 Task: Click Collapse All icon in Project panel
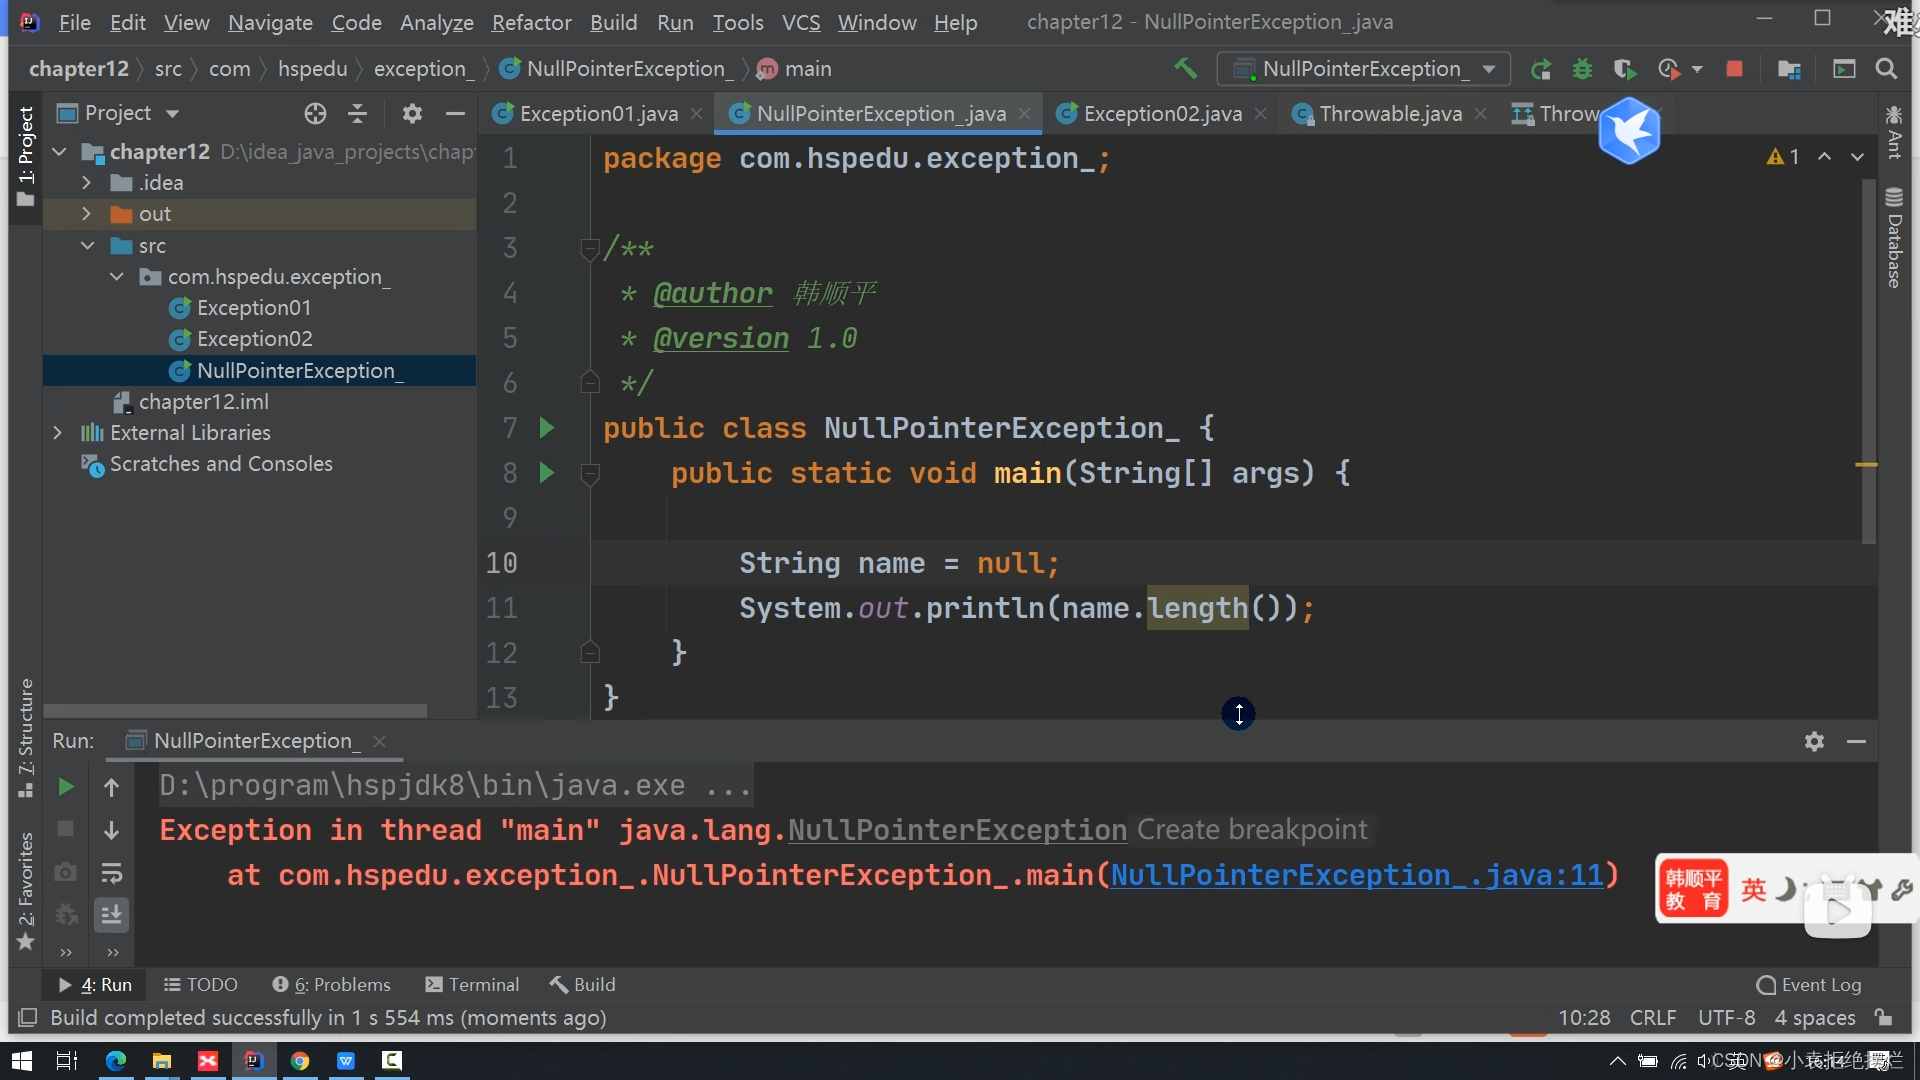click(x=357, y=114)
